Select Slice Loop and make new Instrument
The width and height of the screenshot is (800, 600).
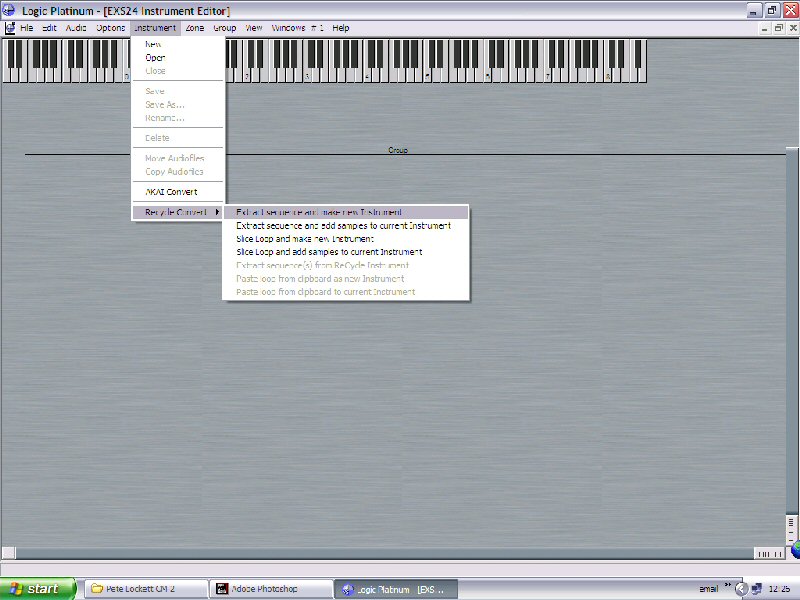point(305,239)
